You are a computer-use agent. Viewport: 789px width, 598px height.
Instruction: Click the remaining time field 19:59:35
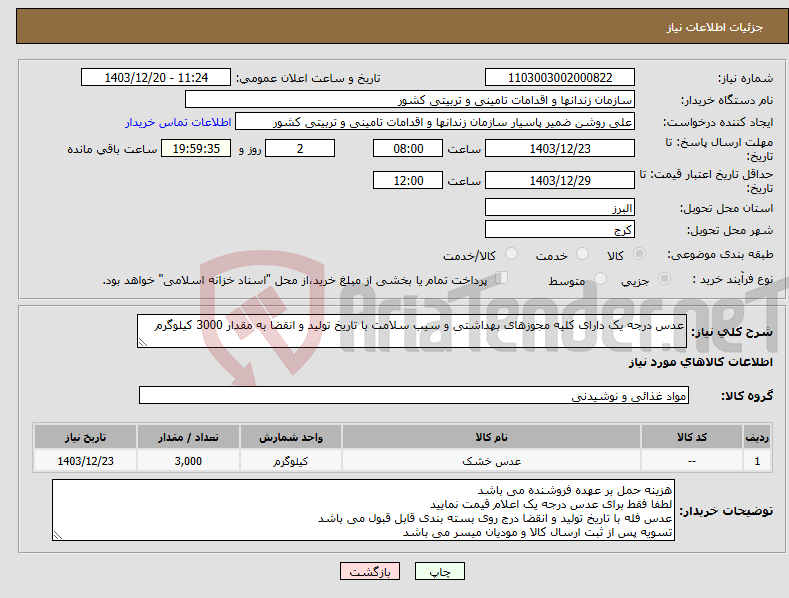tap(196, 148)
